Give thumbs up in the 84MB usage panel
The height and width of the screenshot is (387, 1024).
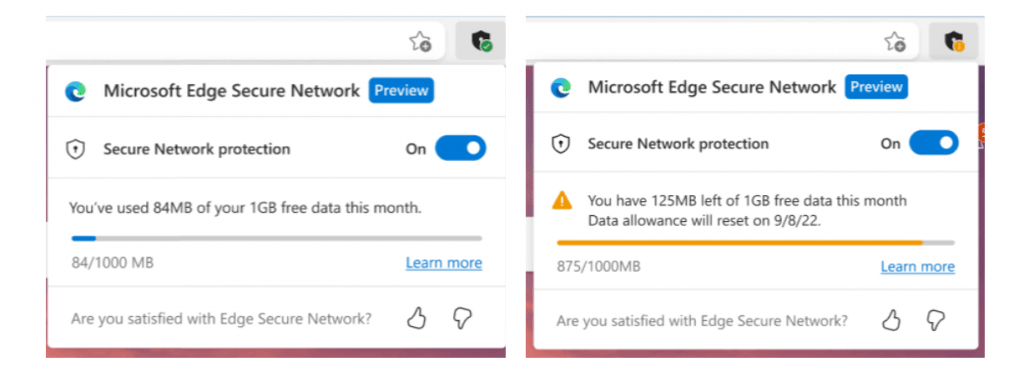pos(416,318)
